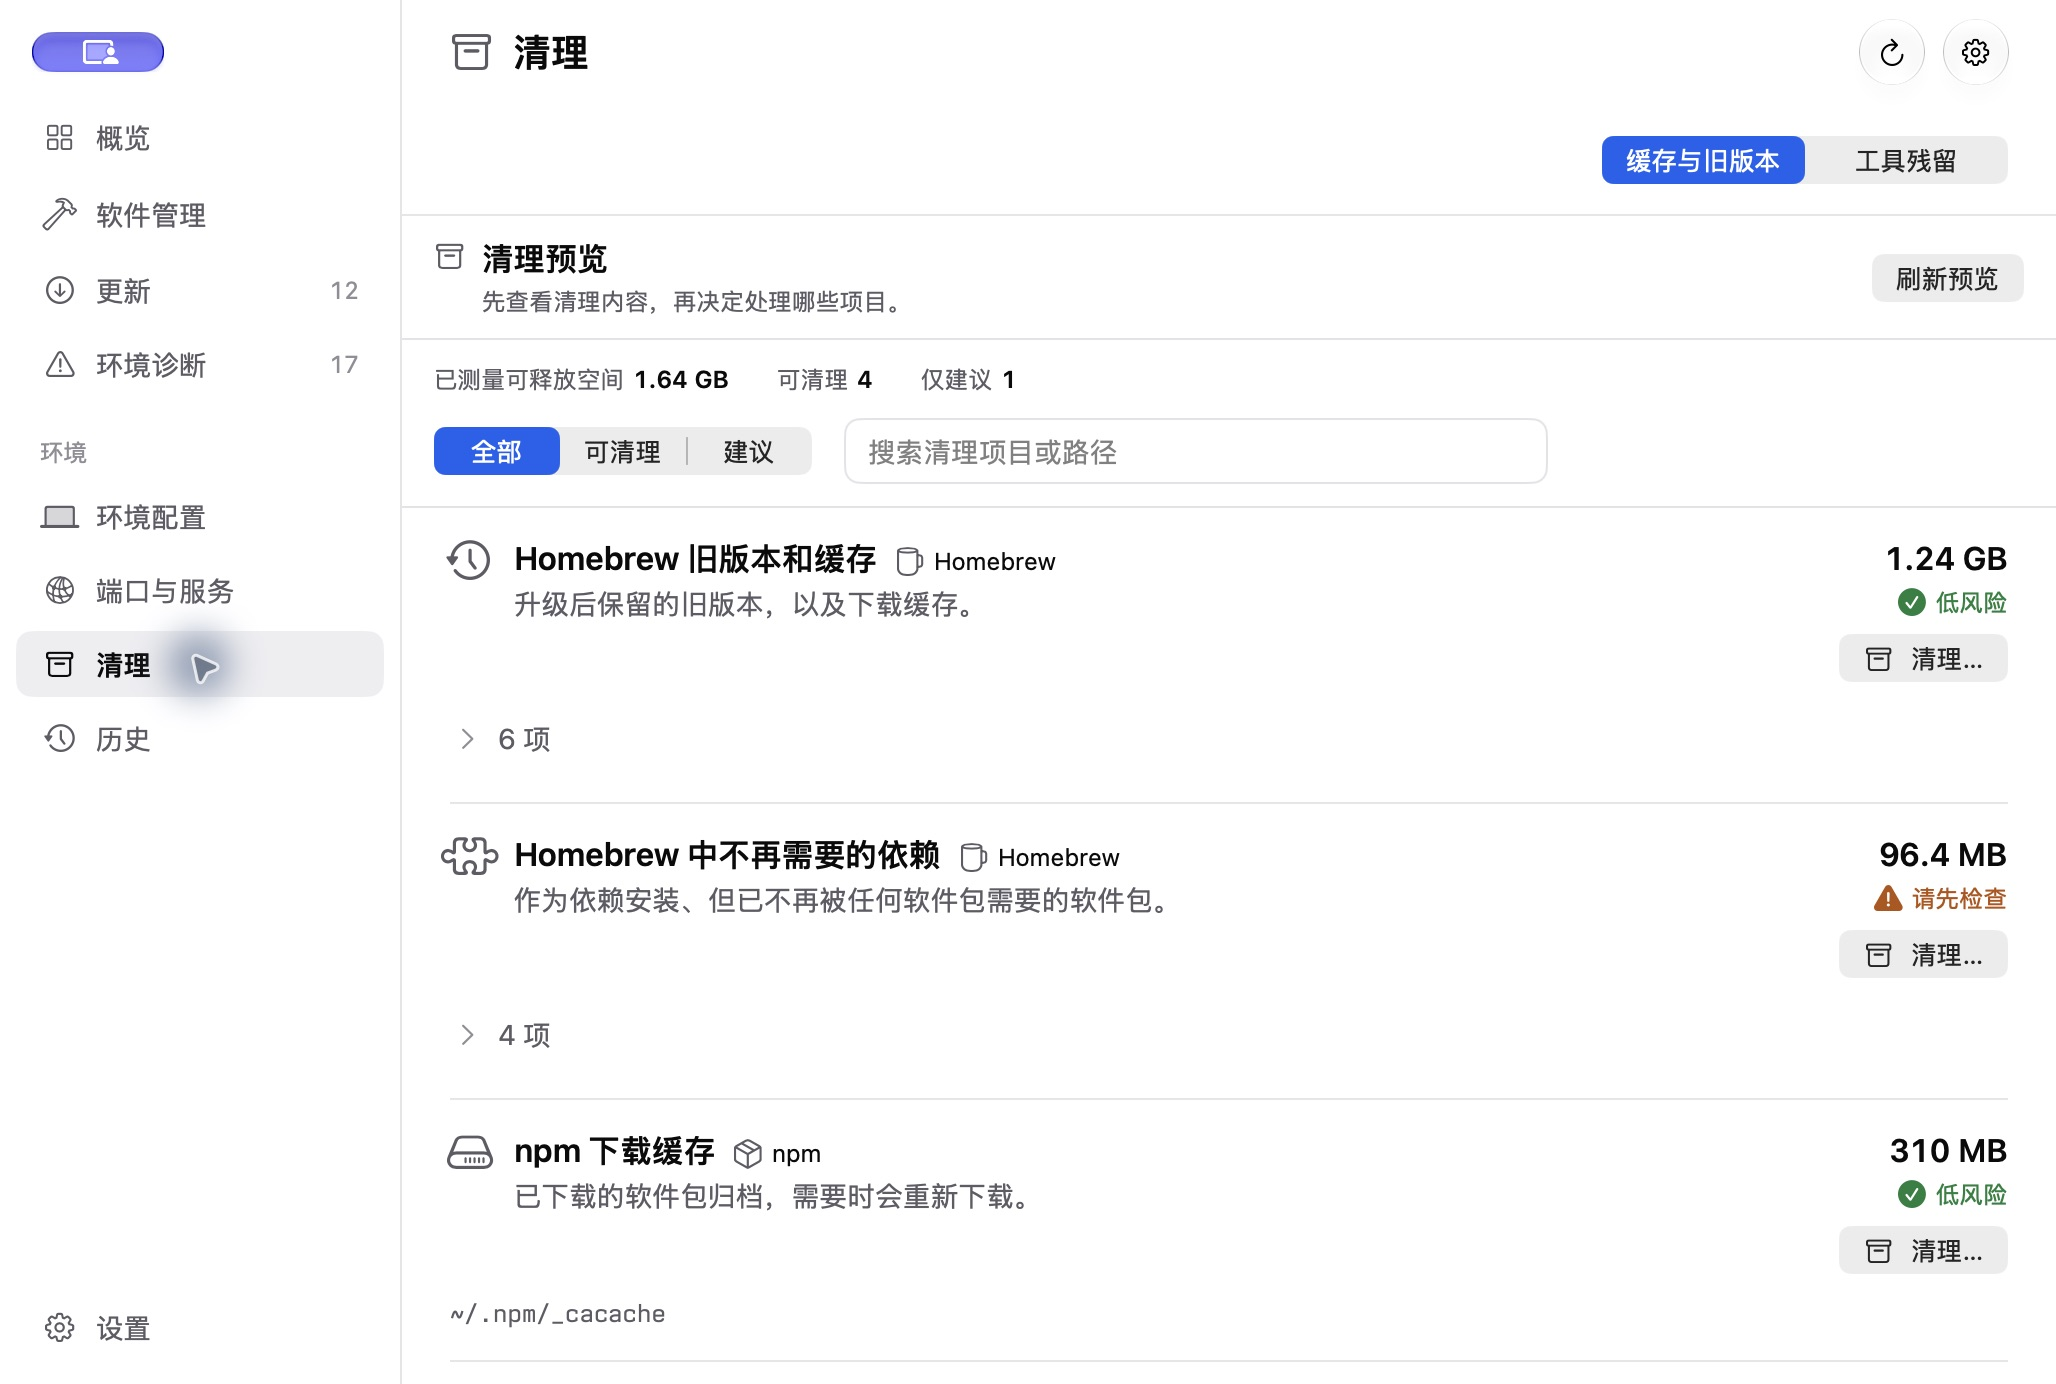Image resolution: width=2056 pixels, height=1384 pixels.
Task: Filter the list to 可清理 items
Action: (x=623, y=452)
